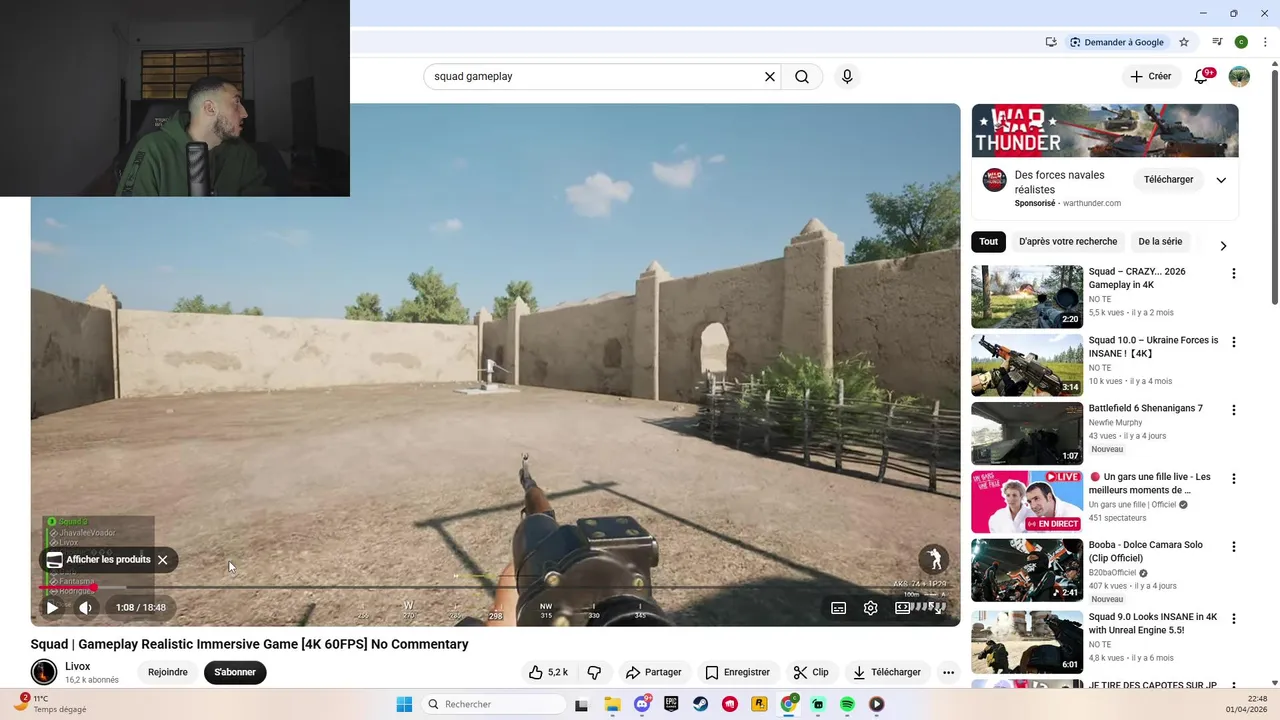Bookmark this page with the star icon

(x=1184, y=42)
